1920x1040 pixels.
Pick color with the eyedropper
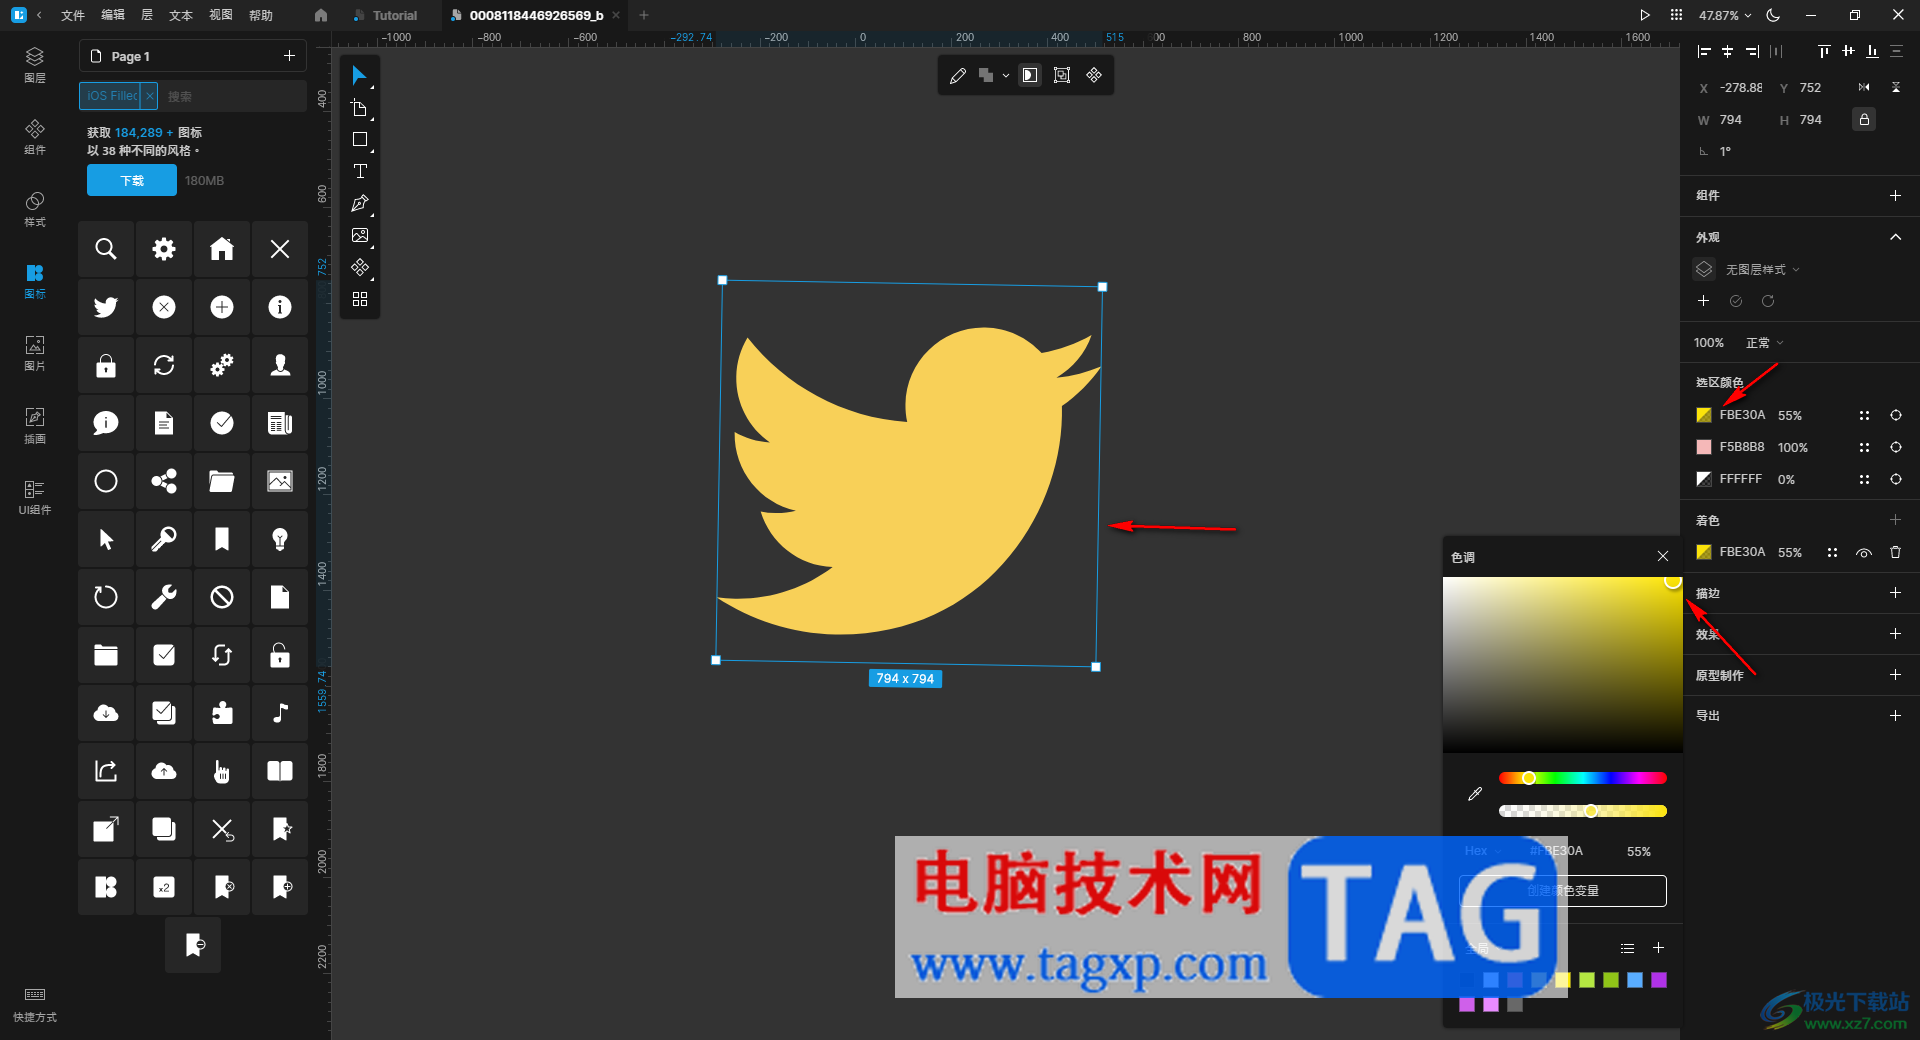click(x=1475, y=794)
